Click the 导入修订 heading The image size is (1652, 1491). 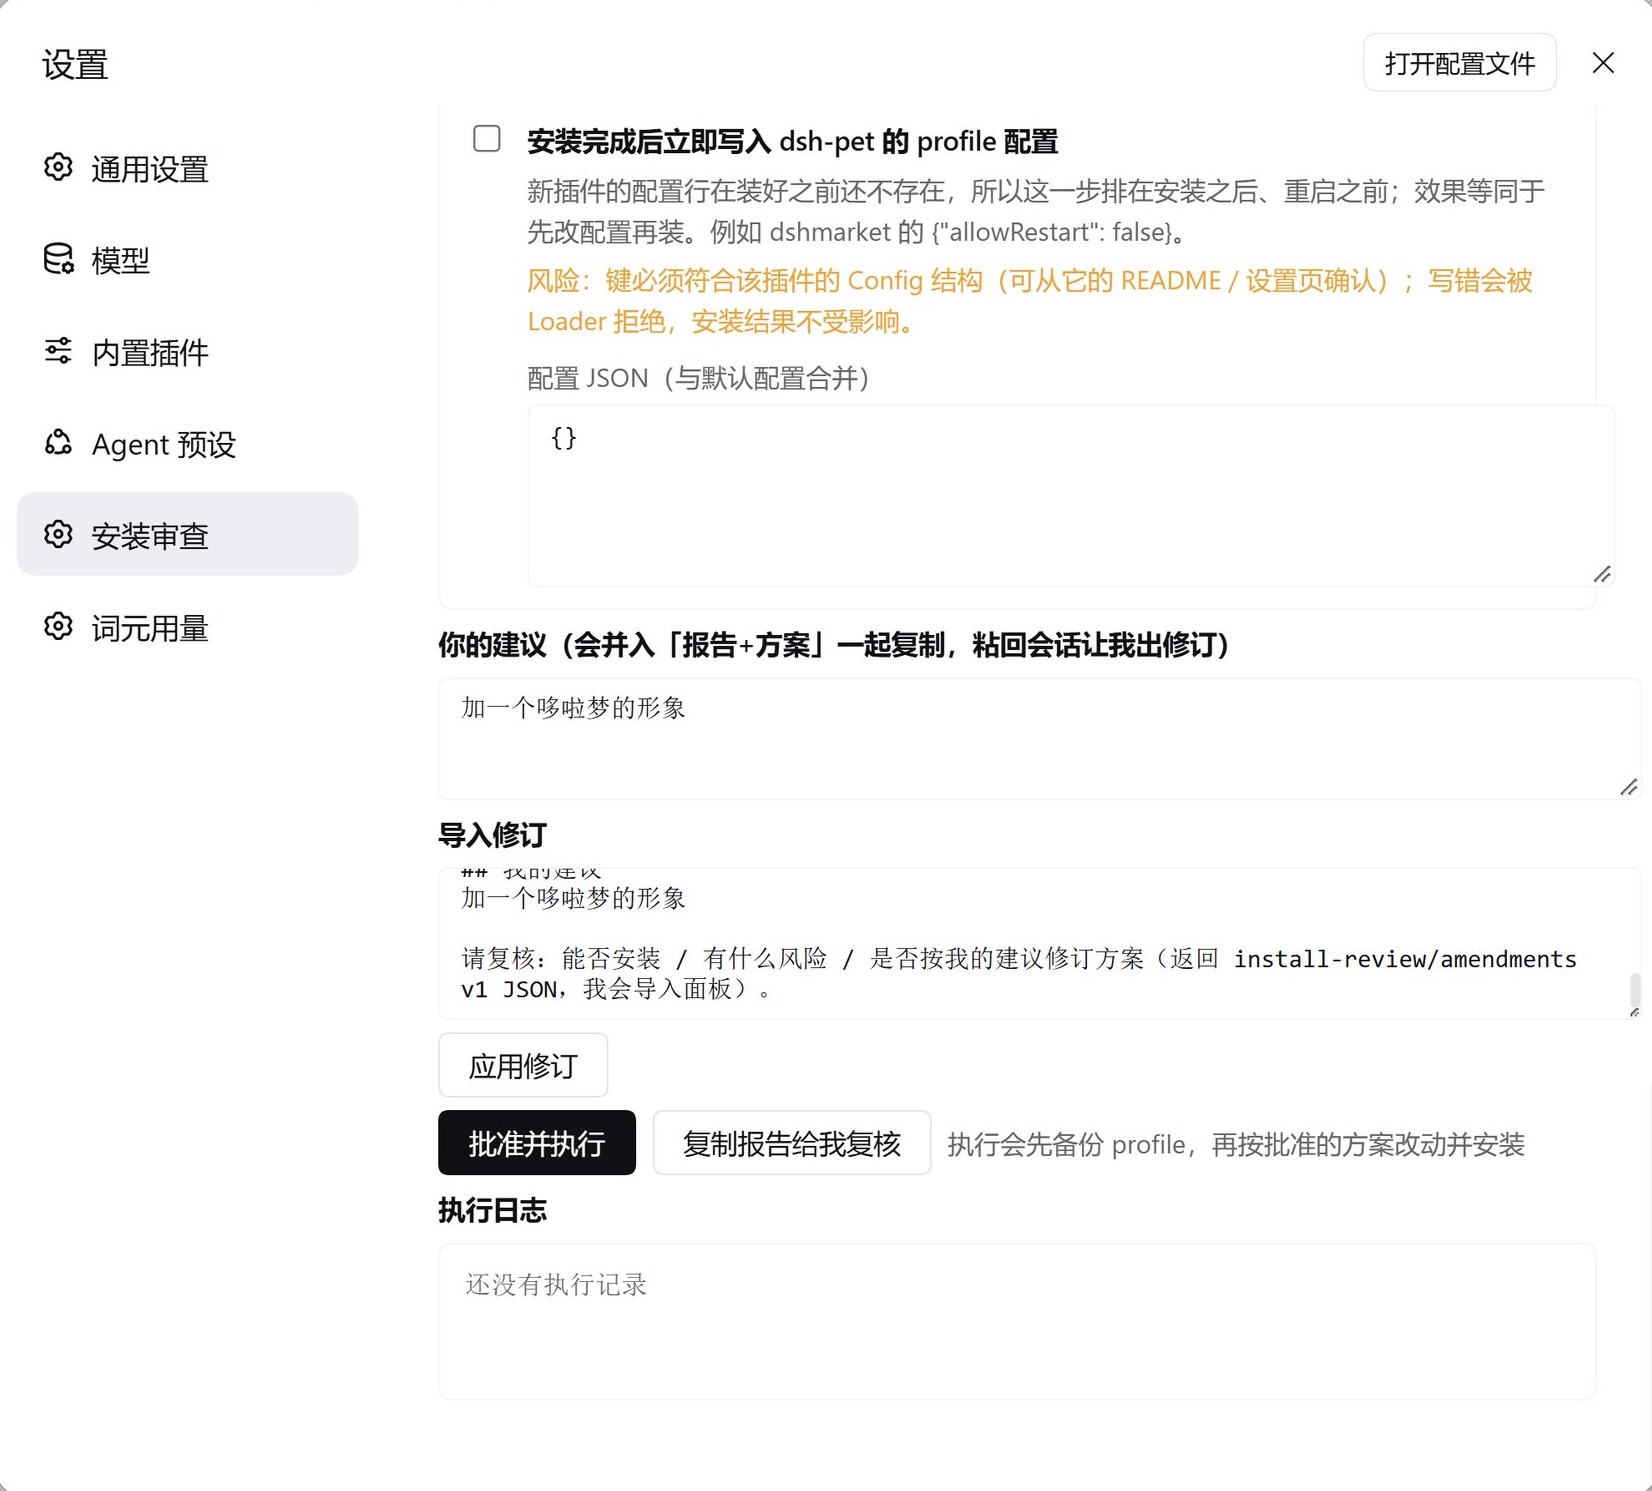(x=493, y=835)
